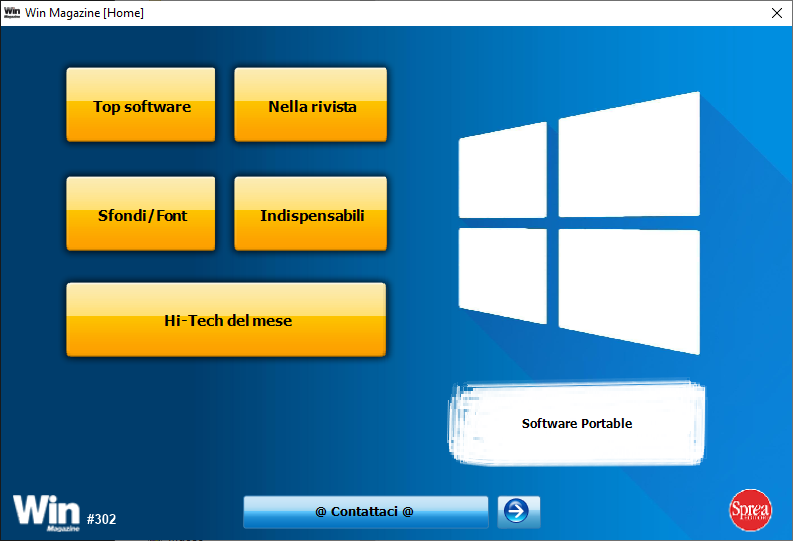Click the #302 issue number
The height and width of the screenshot is (541, 793).
click(101, 519)
